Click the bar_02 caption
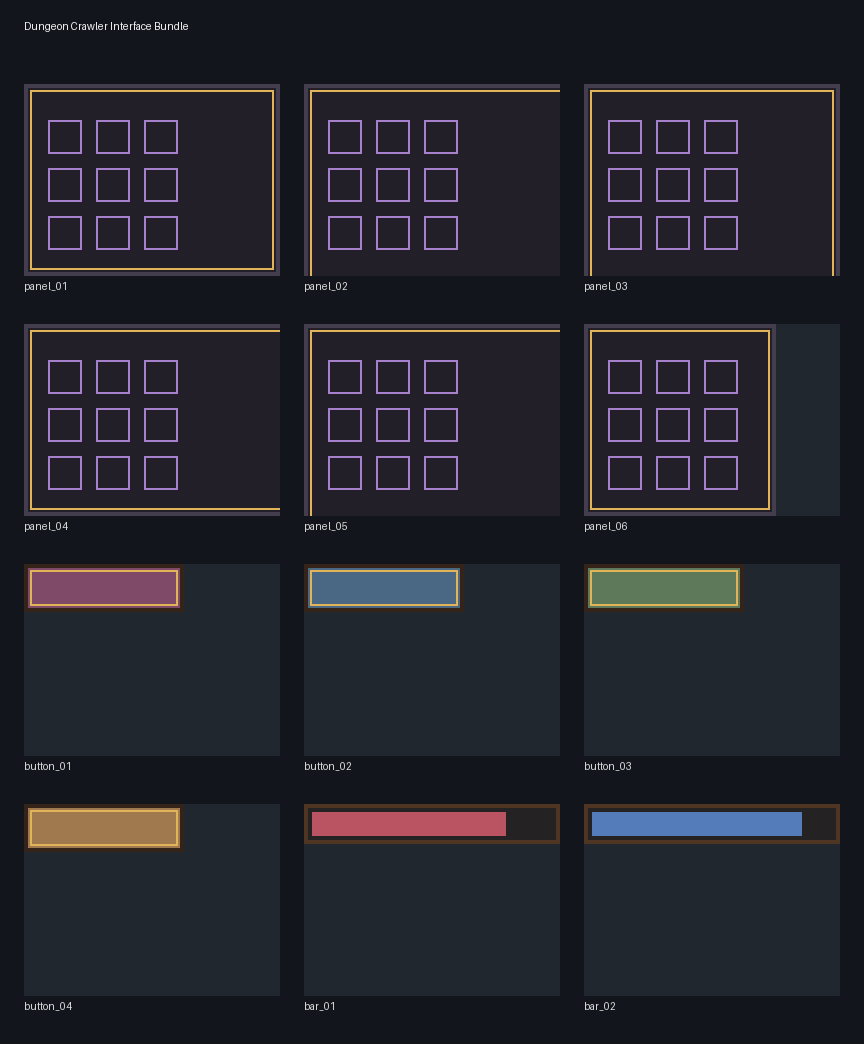This screenshot has height=1044, width=864. coord(600,1006)
